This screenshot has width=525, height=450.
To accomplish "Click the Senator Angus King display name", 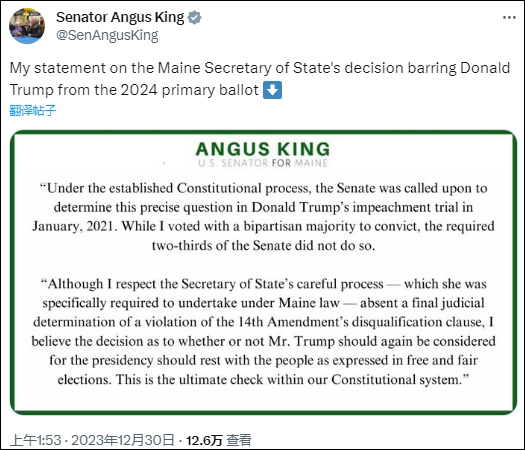I will click(x=120, y=17).
